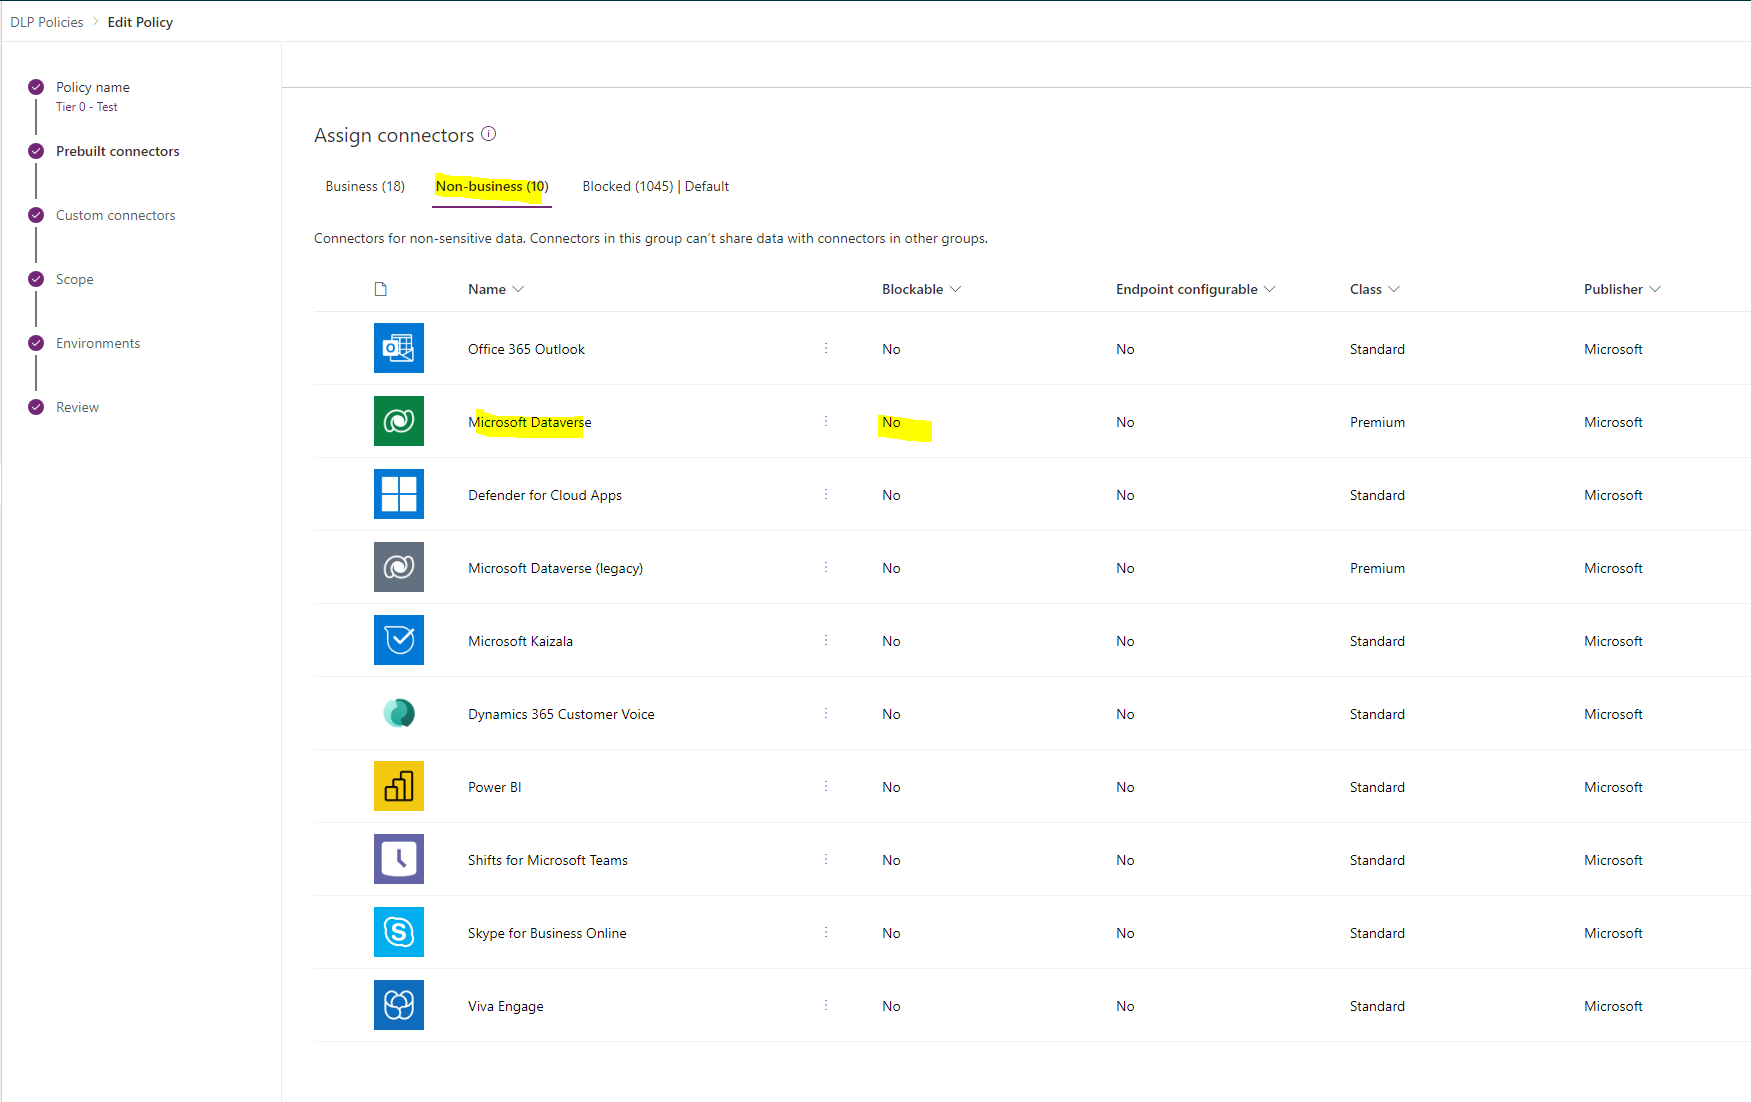
Task: Open the Blockable column sort dropdown
Action: [x=957, y=289]
